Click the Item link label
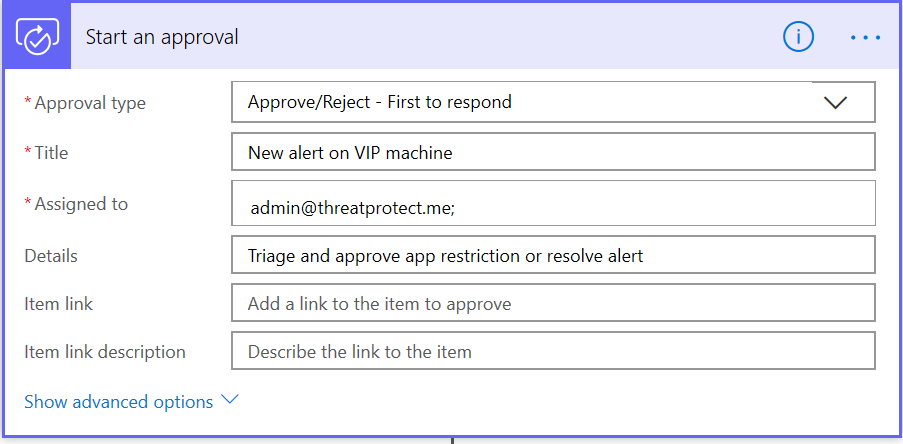The image size is (903, 444). (58, 304)
